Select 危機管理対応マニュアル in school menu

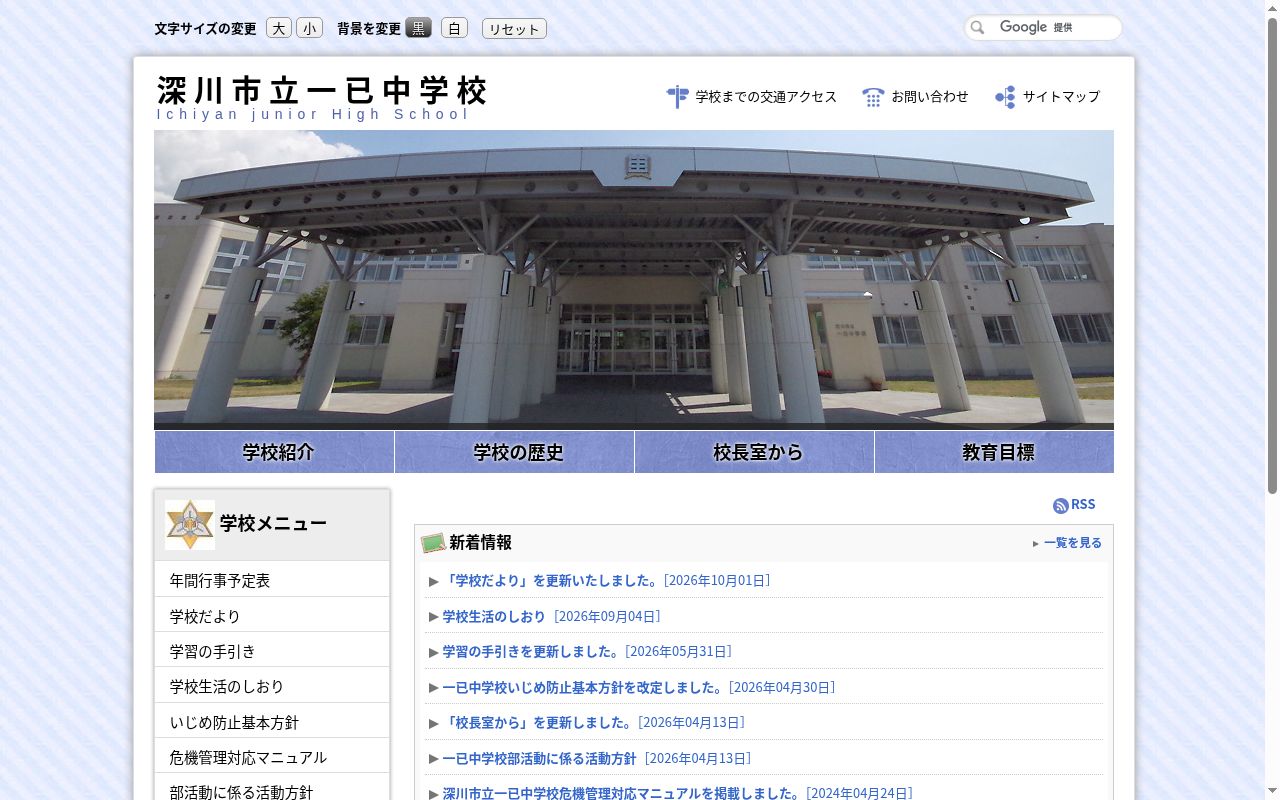point(272,757)
